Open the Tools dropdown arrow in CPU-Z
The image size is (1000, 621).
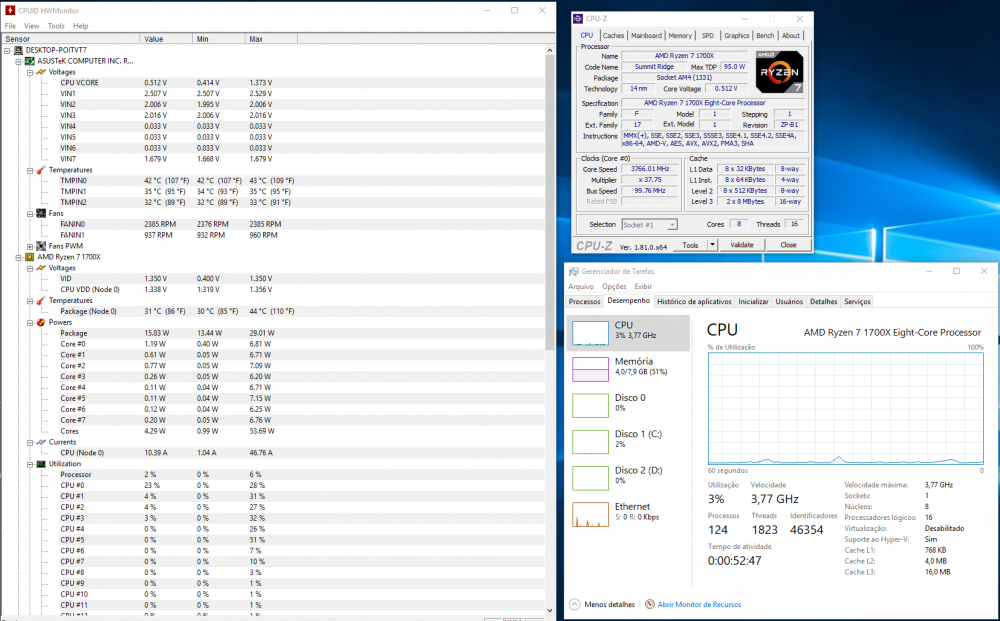(x=710, y=244)
